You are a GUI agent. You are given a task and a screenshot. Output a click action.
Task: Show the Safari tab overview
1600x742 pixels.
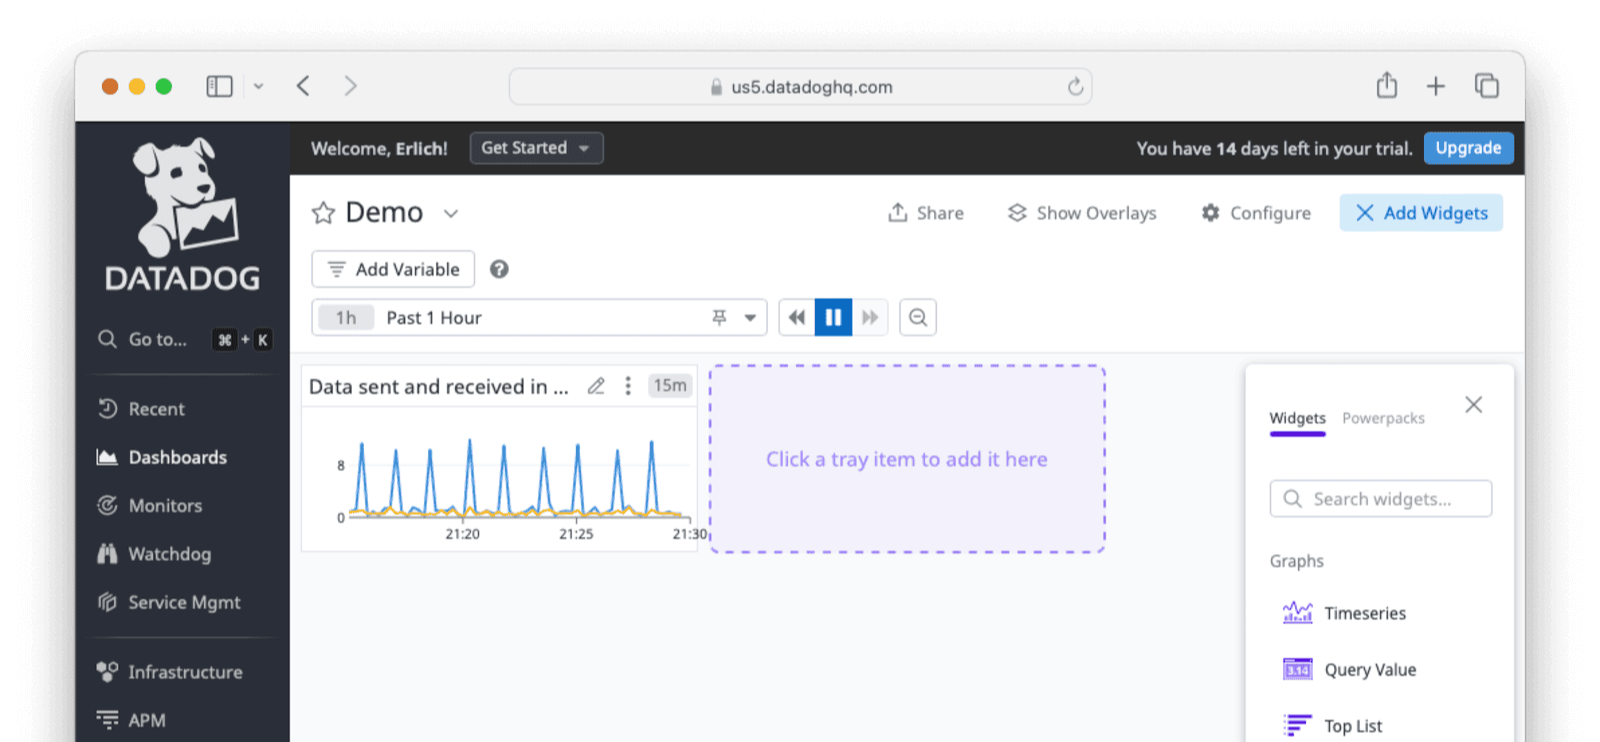pos(1487,86)
